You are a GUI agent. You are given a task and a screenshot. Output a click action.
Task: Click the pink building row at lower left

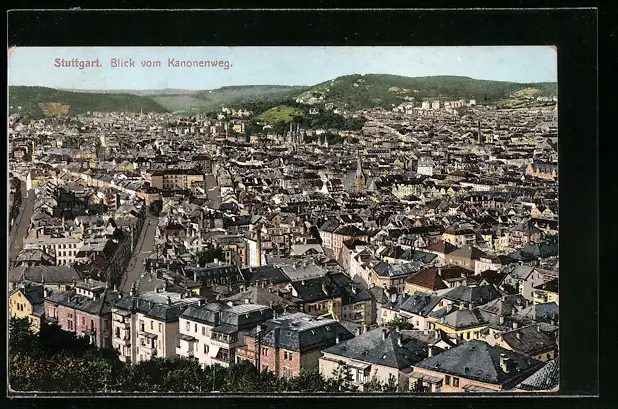(80, 315)
